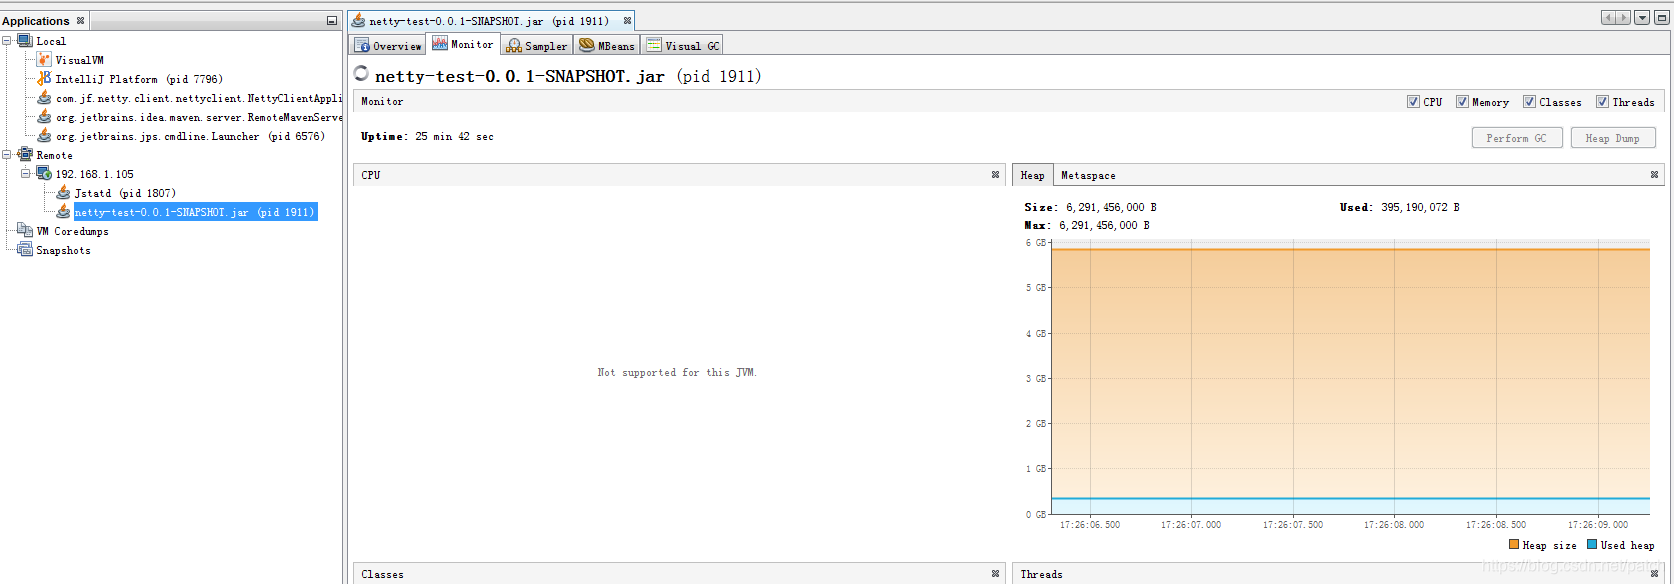The image size is (1674, 584).
Task: Click the Used heap blue legend swatch
Action: click(x=1592, y=545)
